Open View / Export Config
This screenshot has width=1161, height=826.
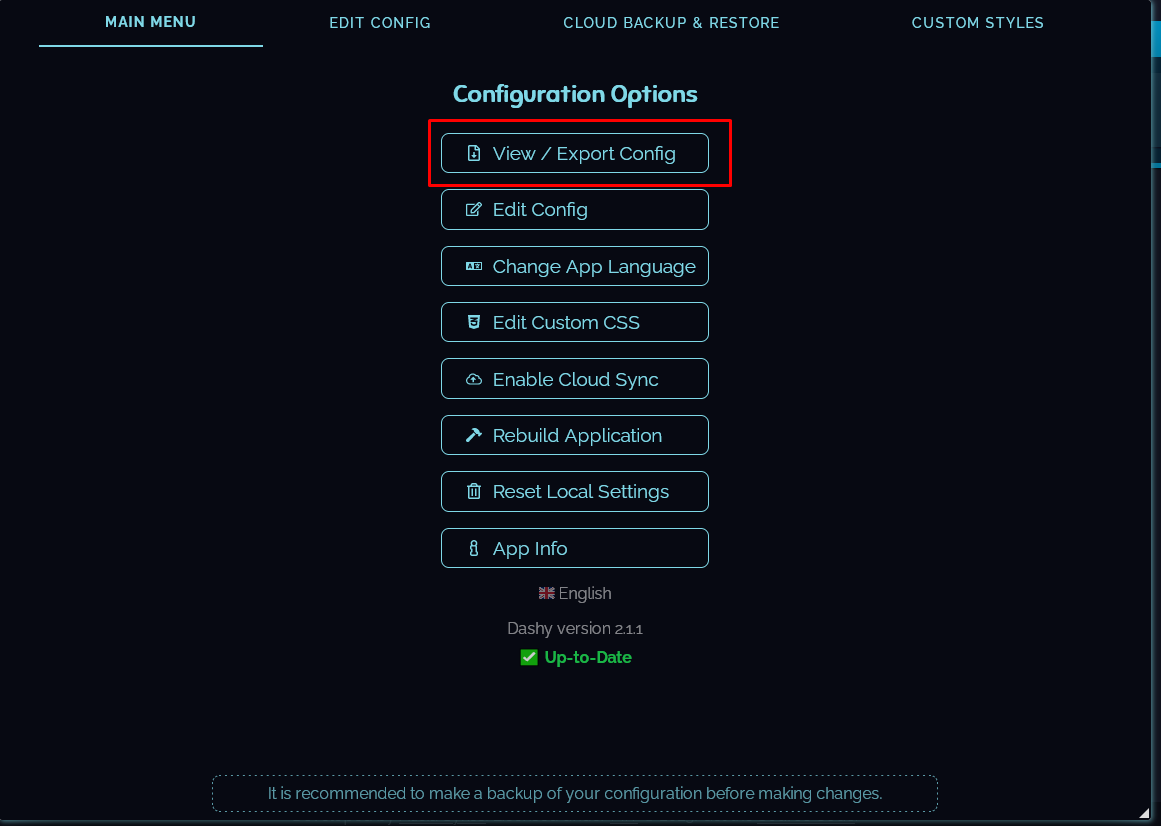575,153
